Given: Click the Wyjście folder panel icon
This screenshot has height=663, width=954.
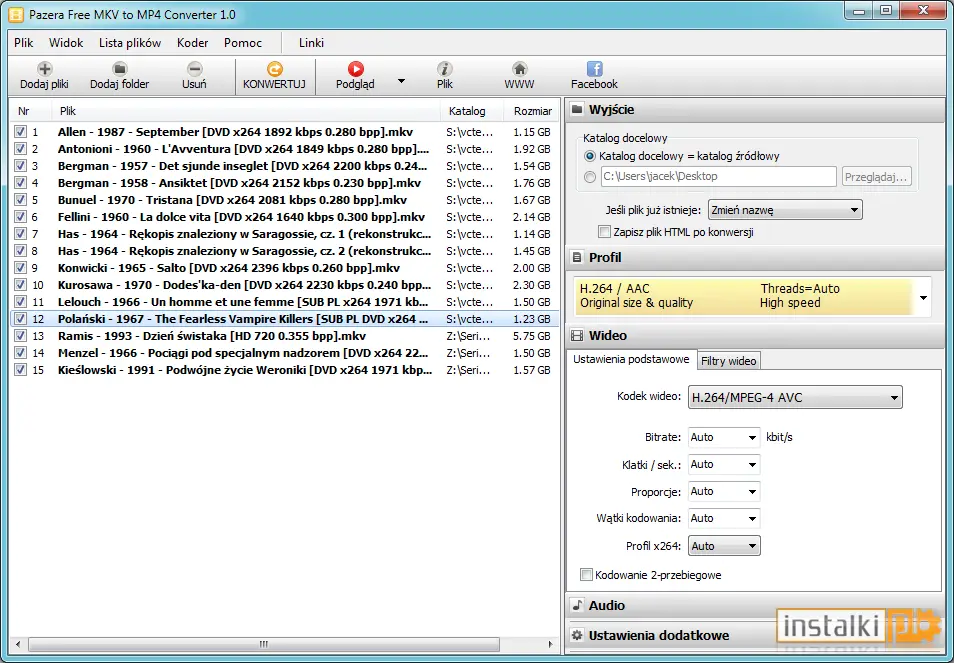Looking at the screenshot, I should tap(577, 109).
